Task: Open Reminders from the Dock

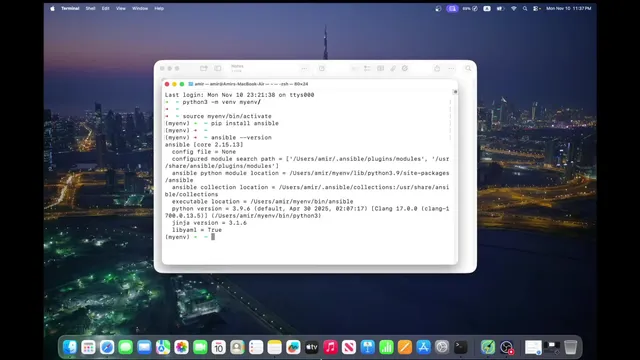Action: (256, 347)
